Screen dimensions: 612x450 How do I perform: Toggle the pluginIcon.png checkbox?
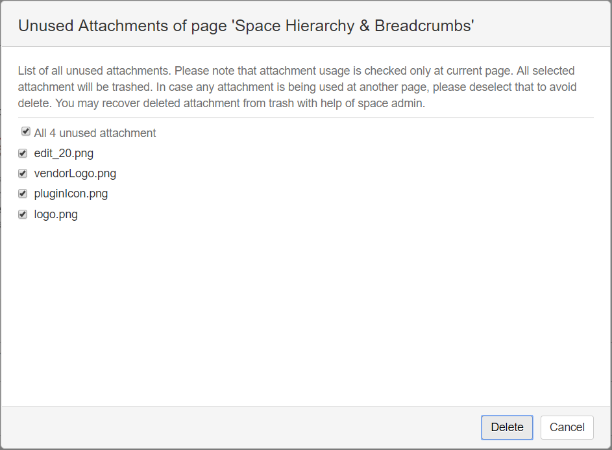tap(23, 194)
